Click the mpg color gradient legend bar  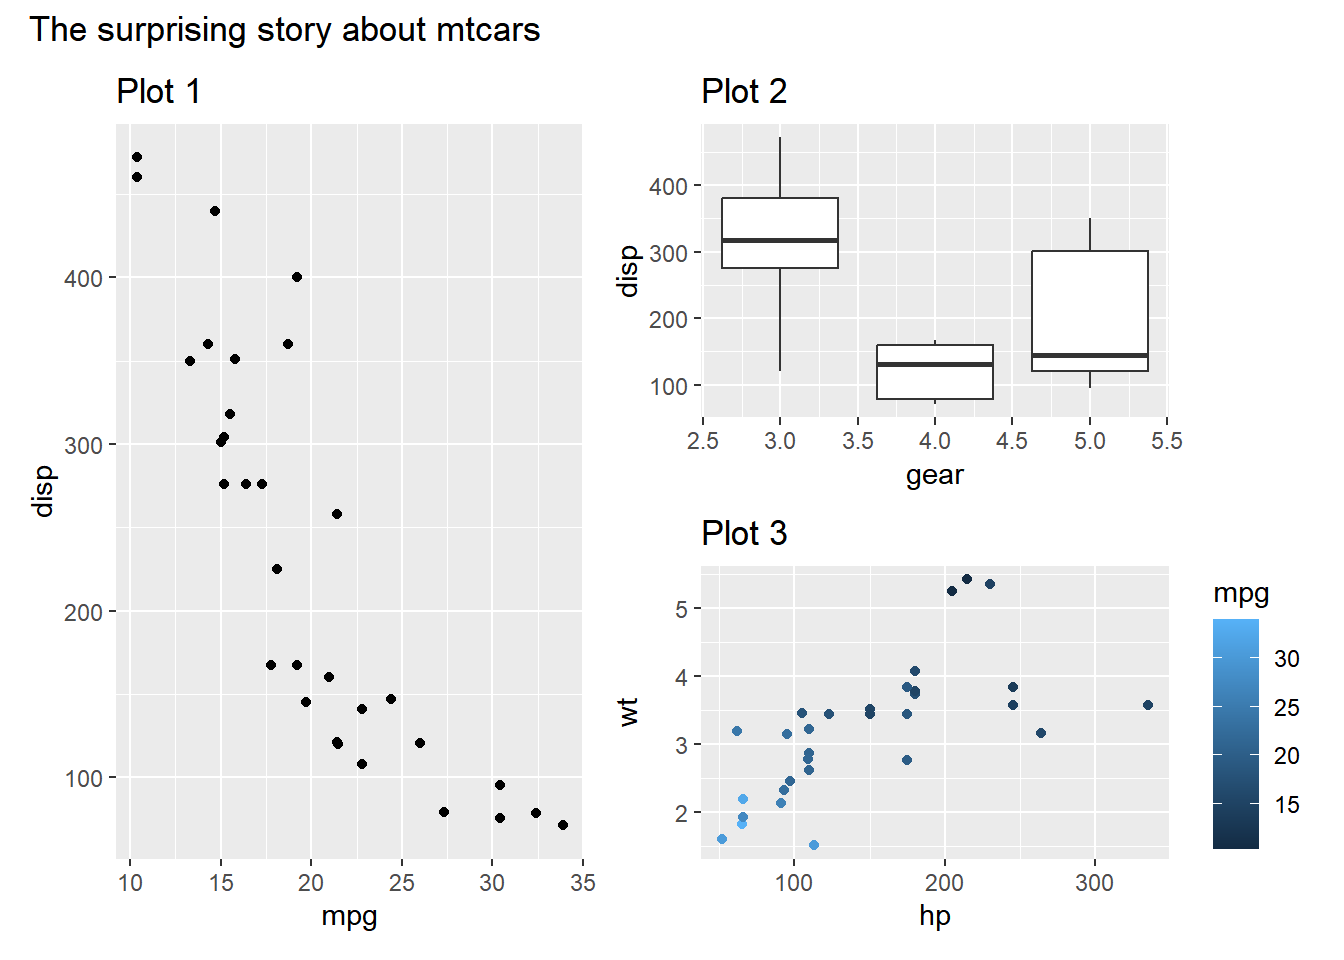[x=1236, y=734]
